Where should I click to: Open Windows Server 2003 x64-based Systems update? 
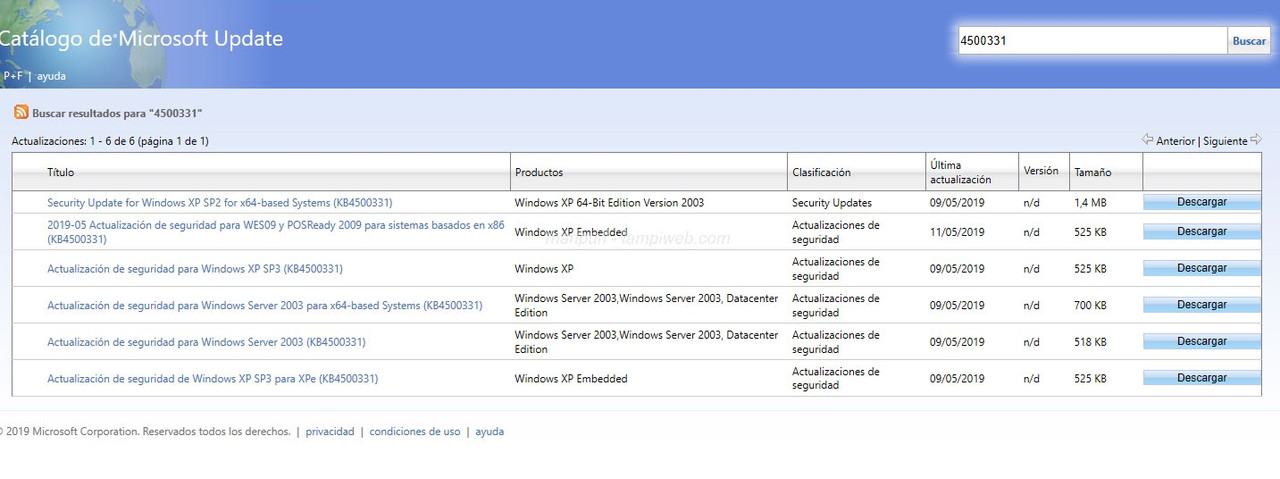tap(265, 305)
